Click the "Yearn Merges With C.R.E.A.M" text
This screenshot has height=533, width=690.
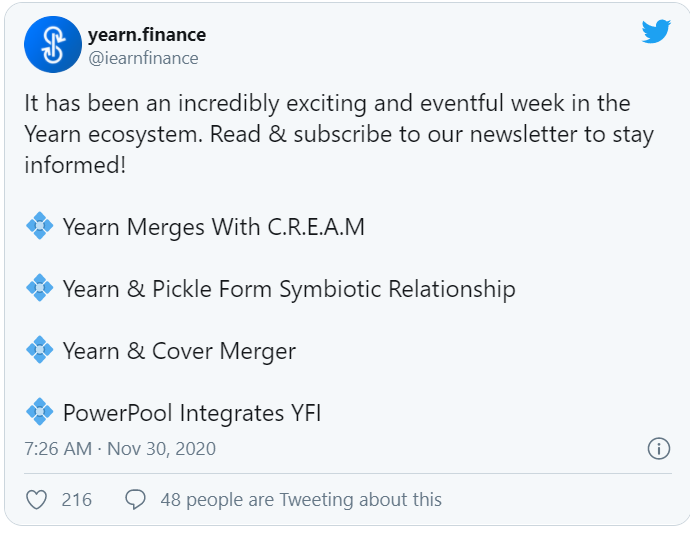213,227
